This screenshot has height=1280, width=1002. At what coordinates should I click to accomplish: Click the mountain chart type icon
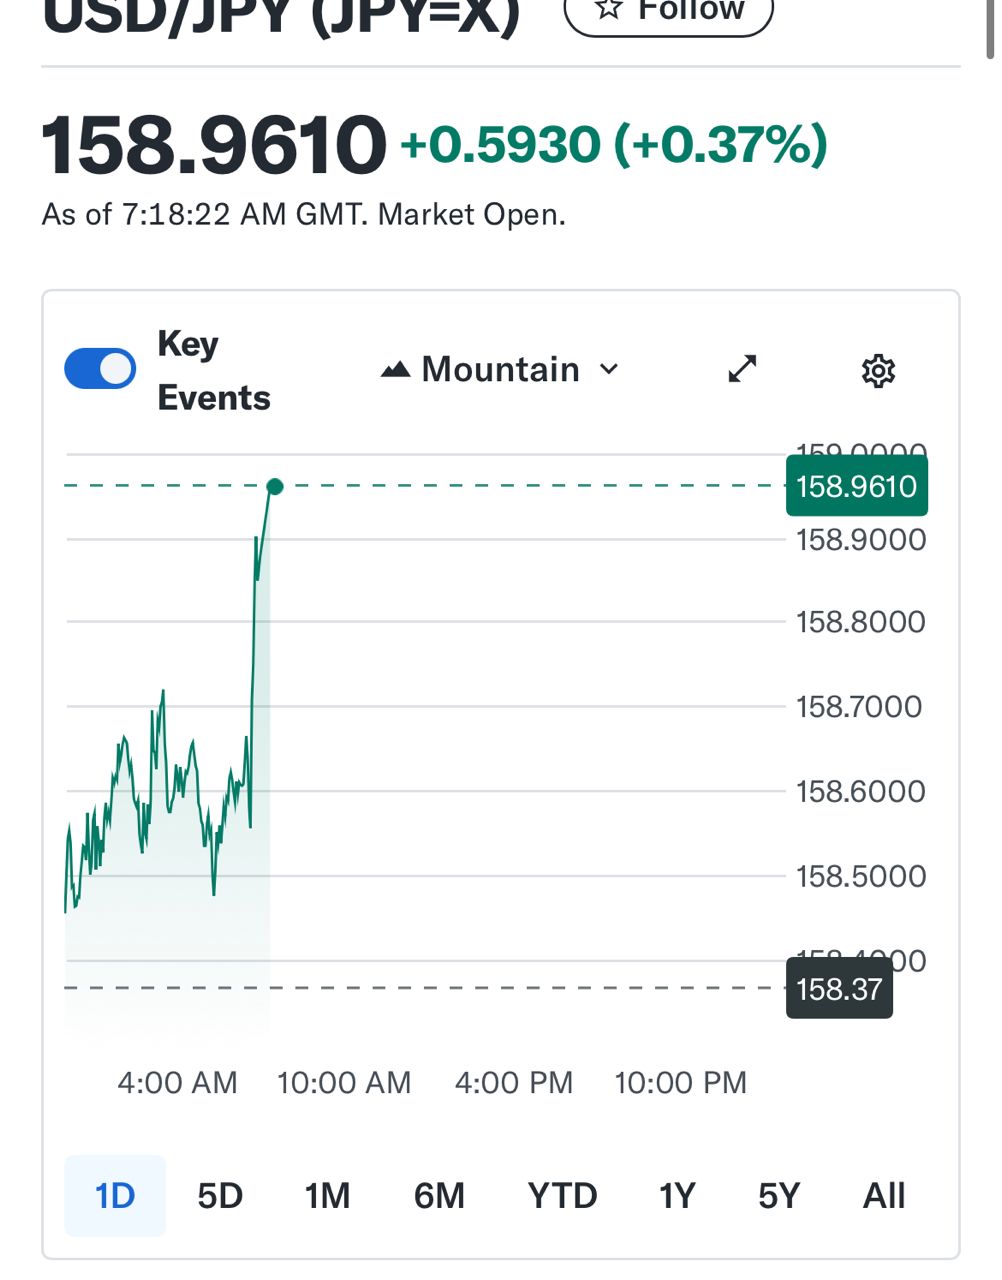point(396,370)
